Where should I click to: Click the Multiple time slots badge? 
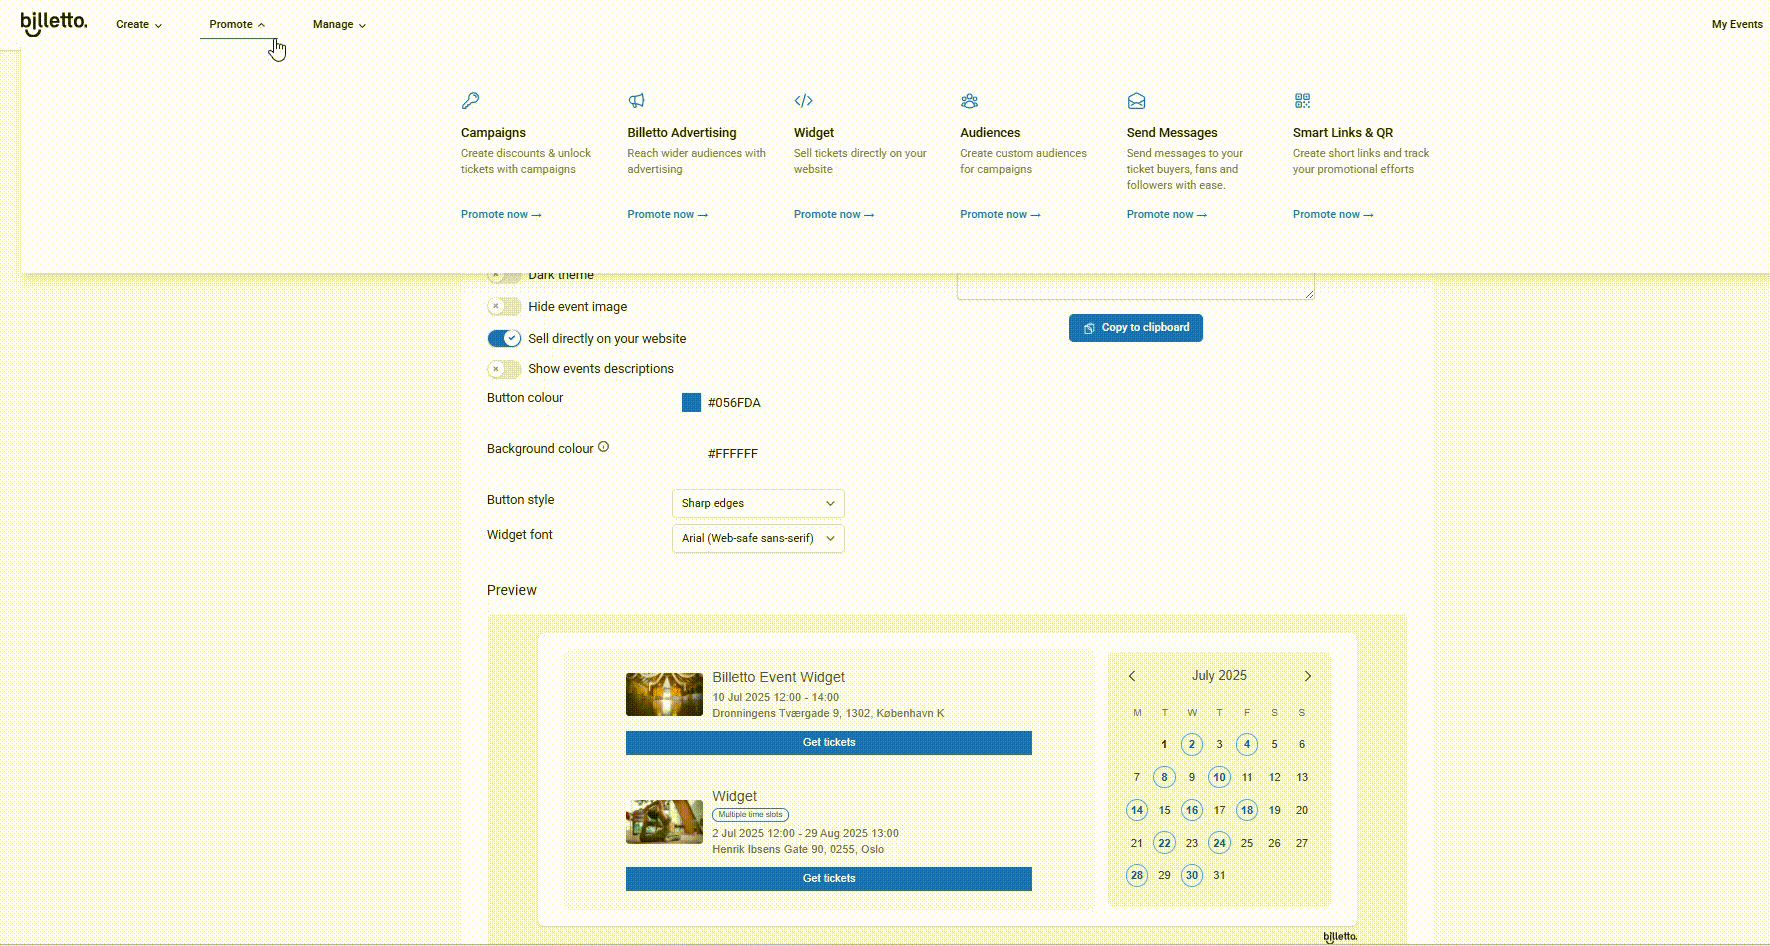point(750,815)
